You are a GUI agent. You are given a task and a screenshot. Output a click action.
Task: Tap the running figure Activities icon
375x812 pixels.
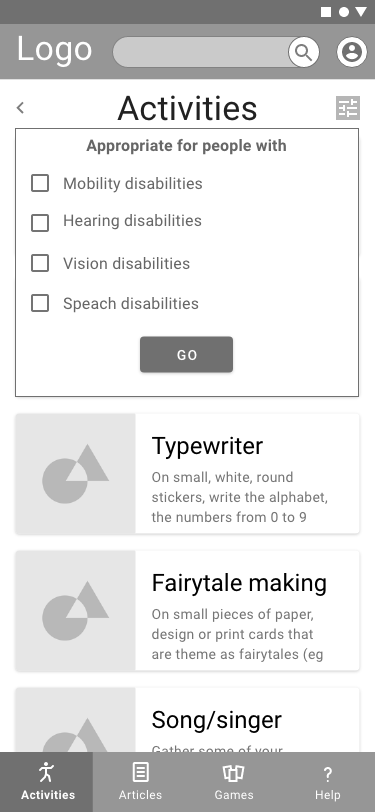point(47,772)
